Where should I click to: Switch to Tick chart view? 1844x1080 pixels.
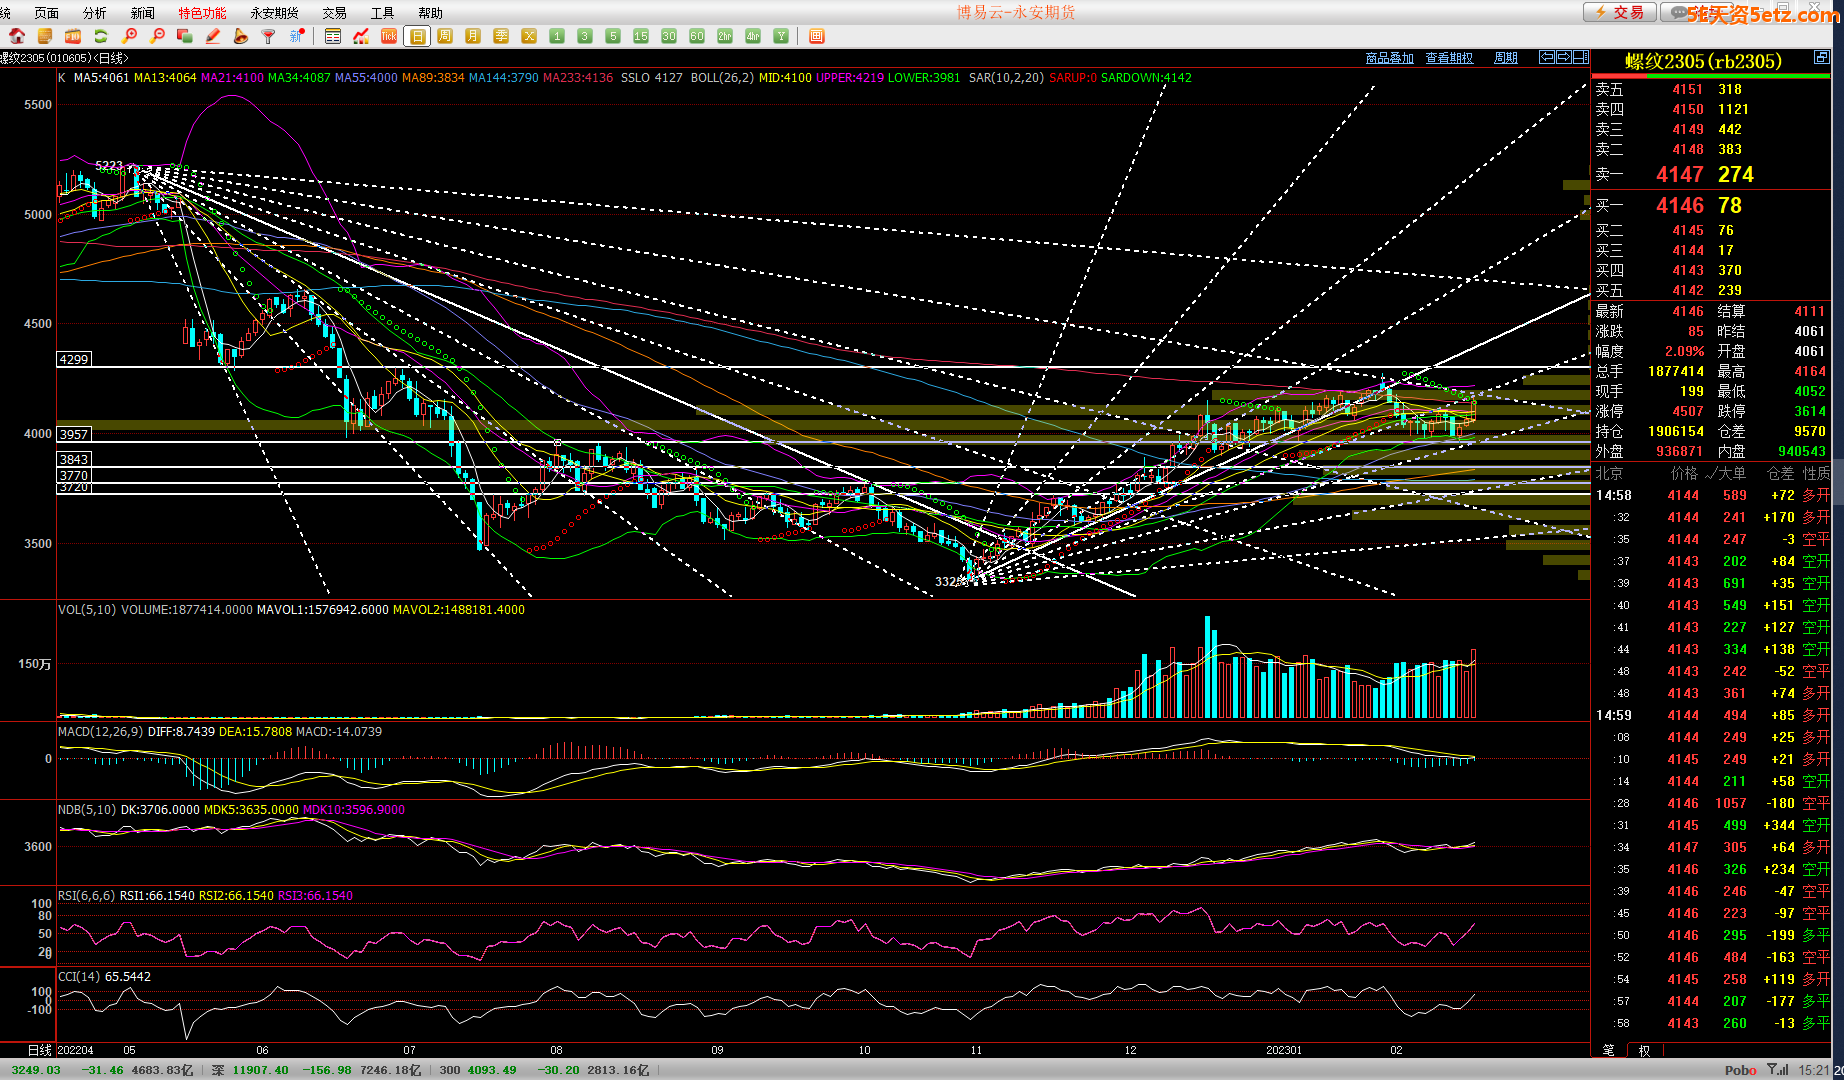point(389,36)
